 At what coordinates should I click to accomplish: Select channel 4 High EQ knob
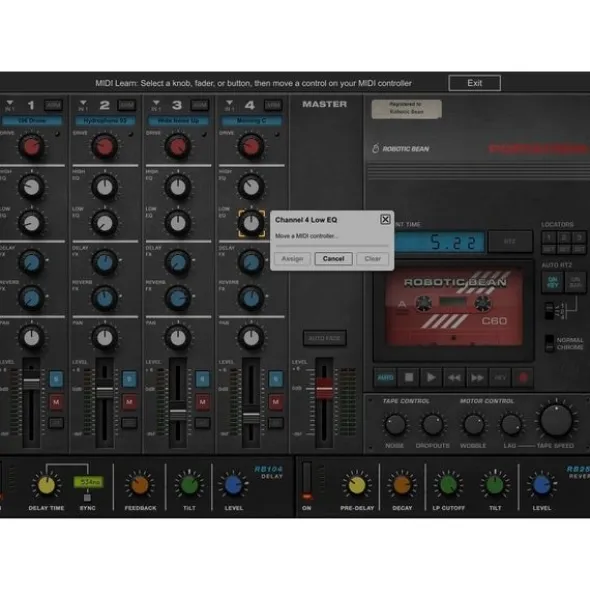[x=251, y=187]
